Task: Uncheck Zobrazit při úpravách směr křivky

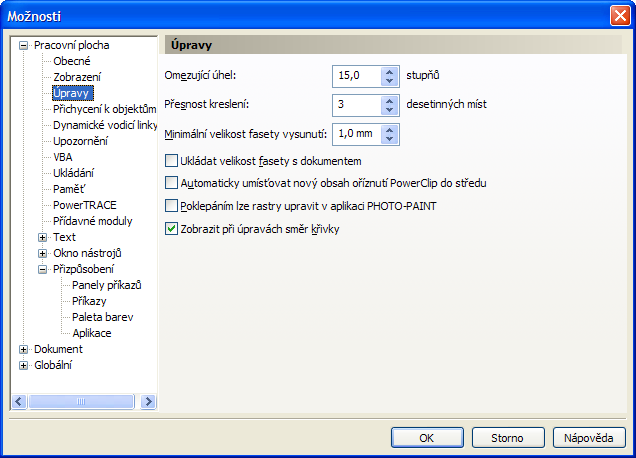Action: tap(171, 229)
